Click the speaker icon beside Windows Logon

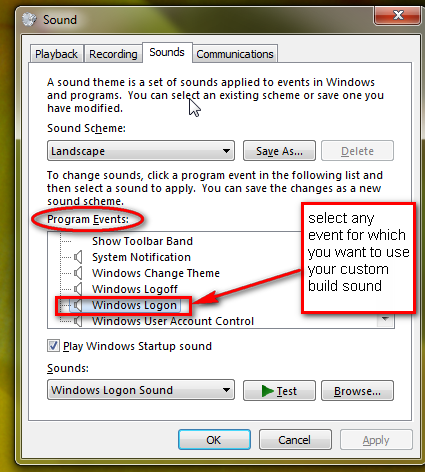pyautogui.click(x=78, y=305)
